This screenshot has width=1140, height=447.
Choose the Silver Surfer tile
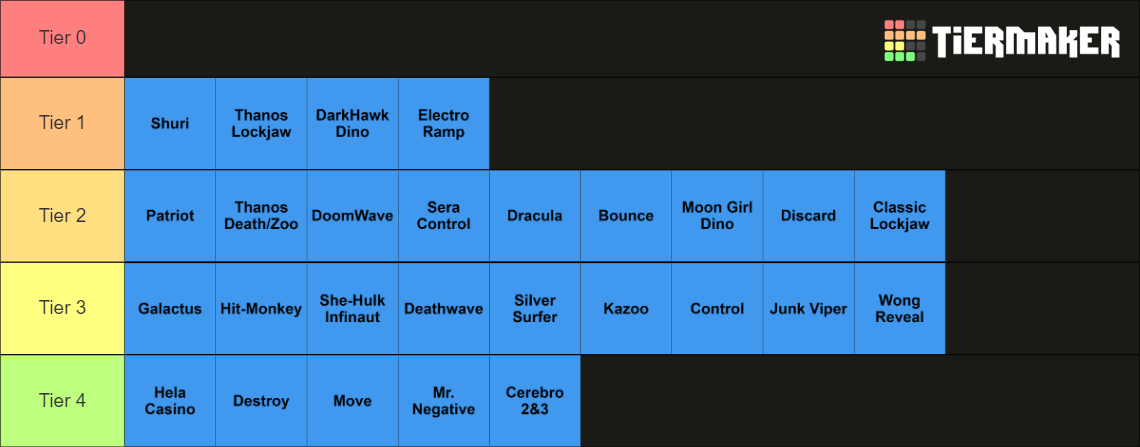click(535, 309)
